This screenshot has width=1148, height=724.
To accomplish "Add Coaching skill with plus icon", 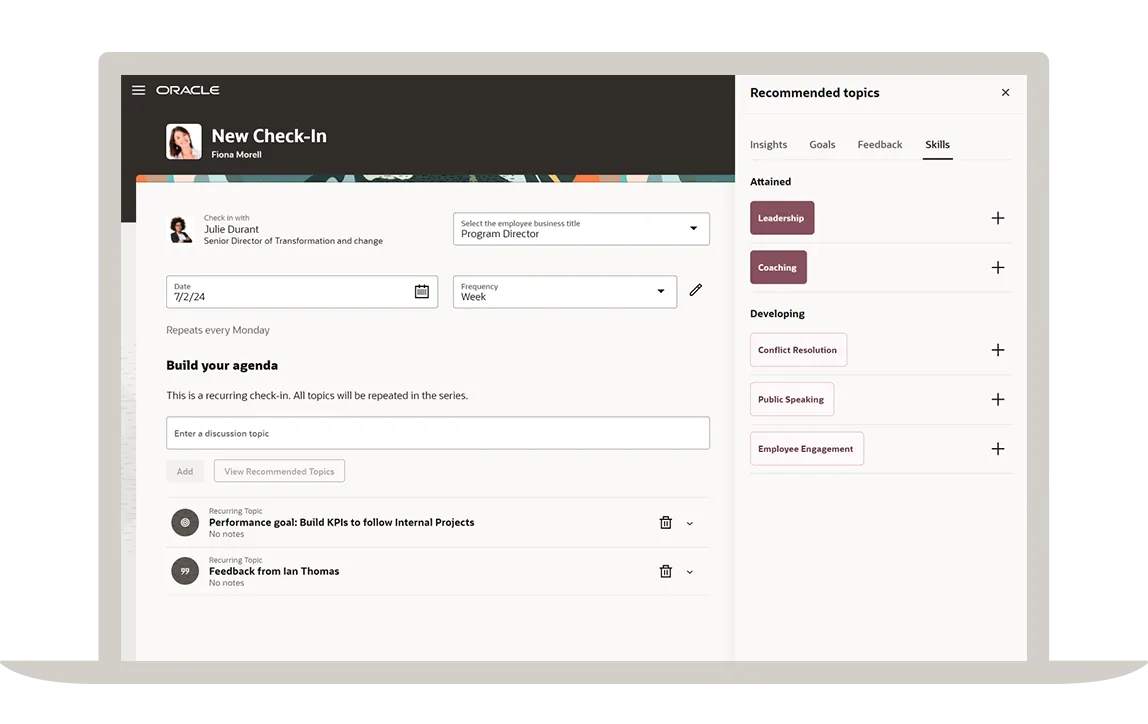I will coord(998,268).
